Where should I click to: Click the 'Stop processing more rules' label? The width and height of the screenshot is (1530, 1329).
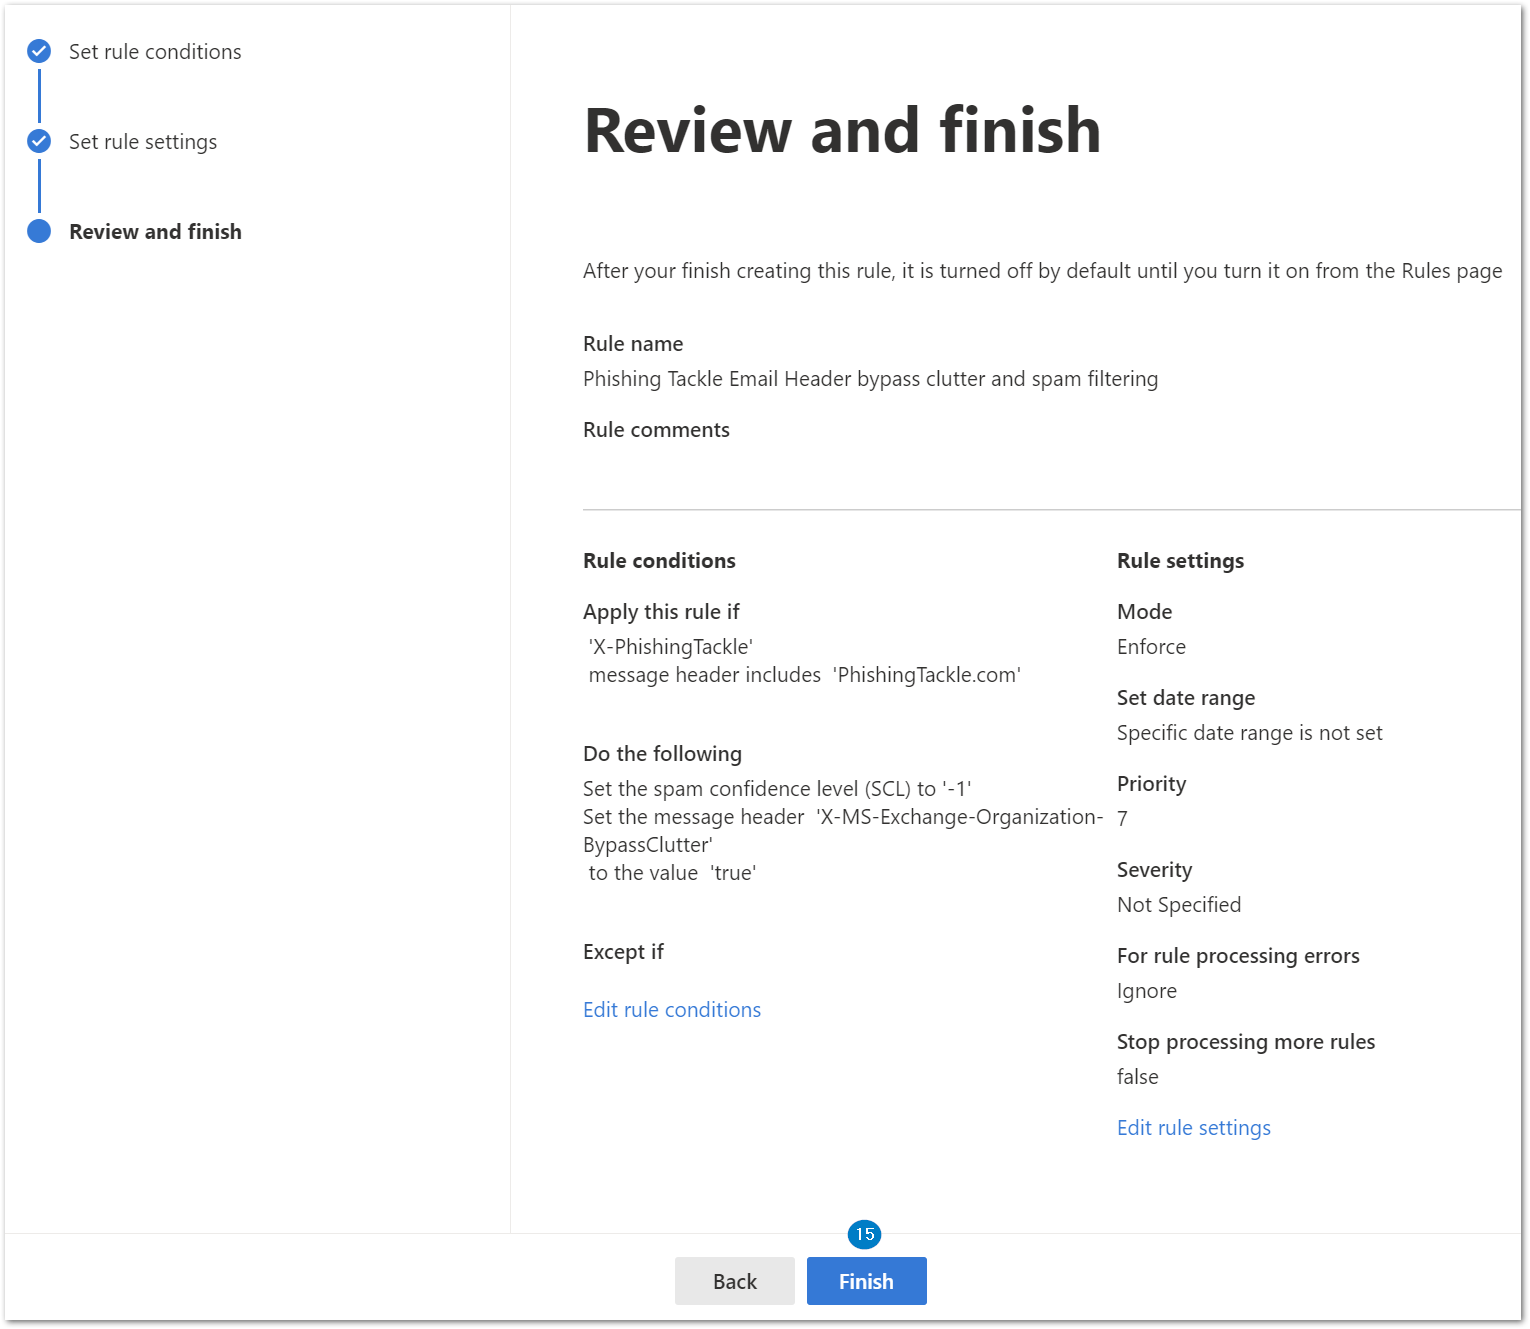coord(1246,1042)
